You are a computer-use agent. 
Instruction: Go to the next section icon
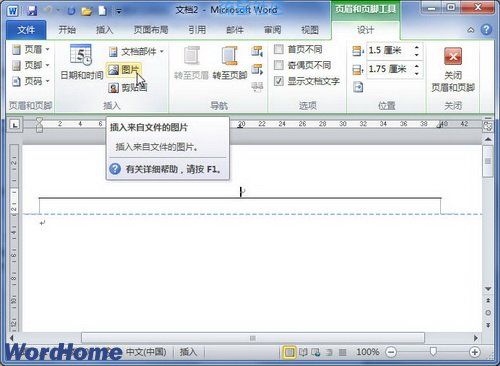pyautogui.click(x=257, y=69)
